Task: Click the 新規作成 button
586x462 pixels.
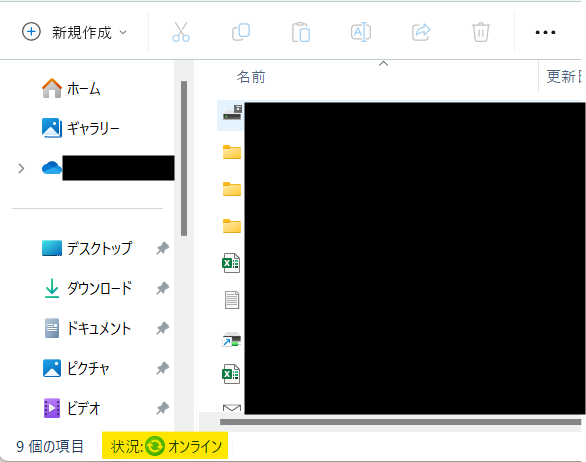Action: (74, 32)
